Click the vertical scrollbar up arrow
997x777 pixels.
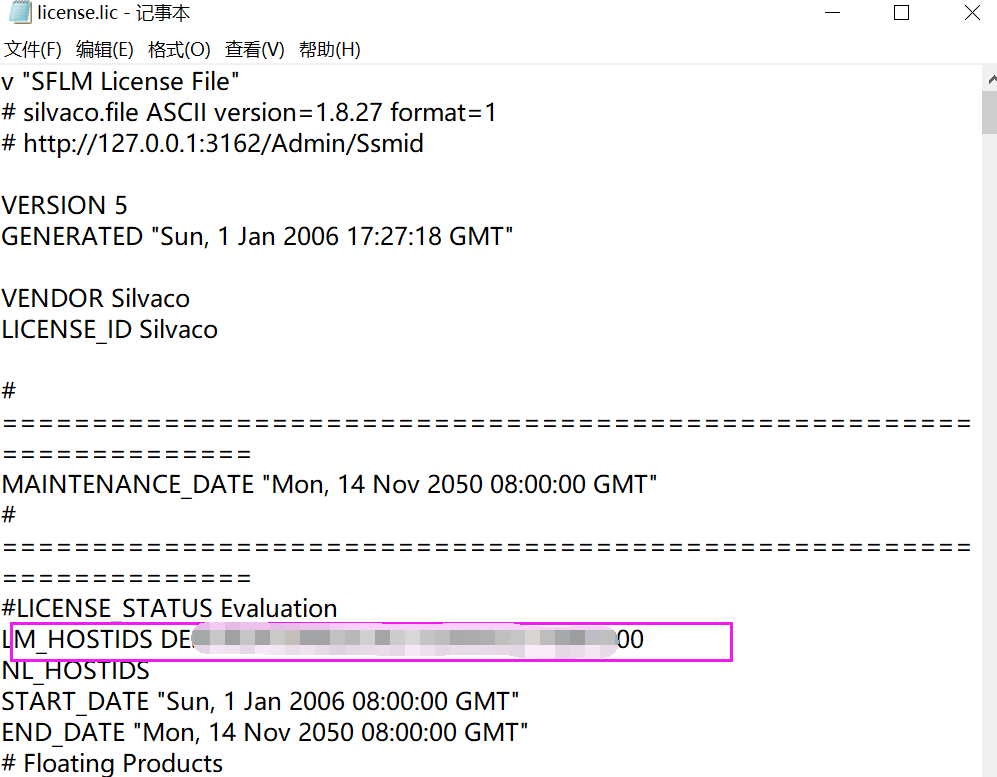pyautogui.click(x=990, y=79)
